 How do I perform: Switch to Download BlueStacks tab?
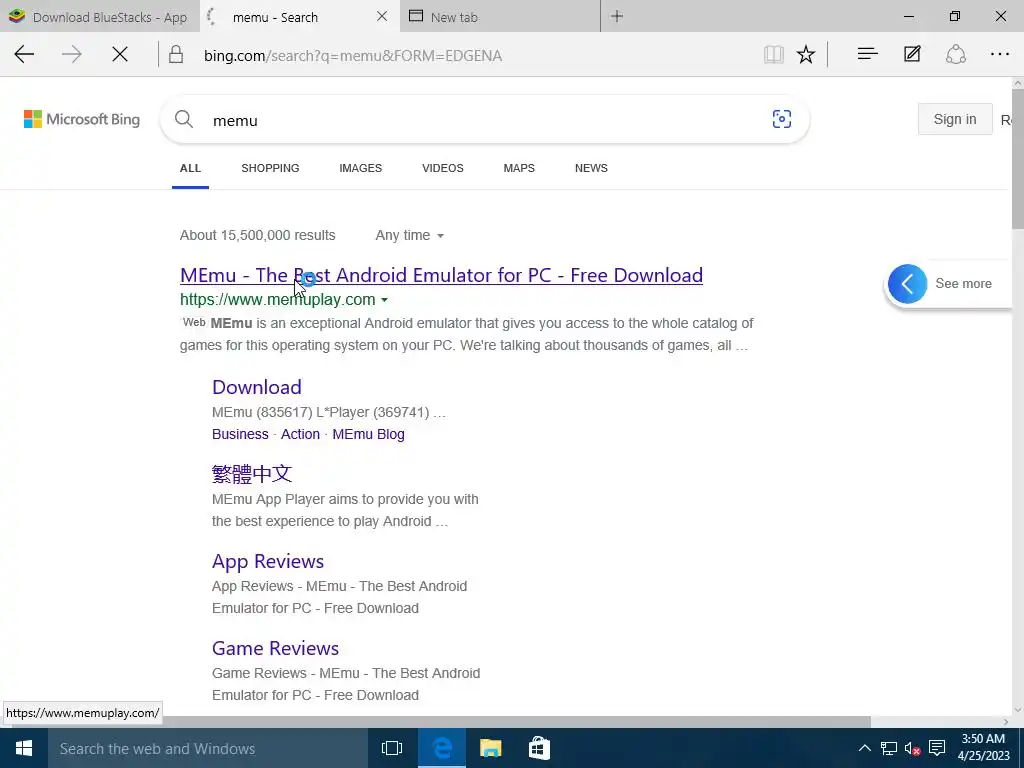click(98, 16)
